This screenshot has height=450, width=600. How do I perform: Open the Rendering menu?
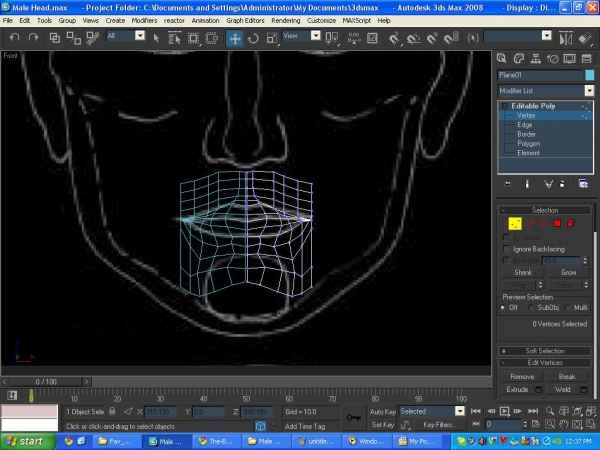coord(285,21)
